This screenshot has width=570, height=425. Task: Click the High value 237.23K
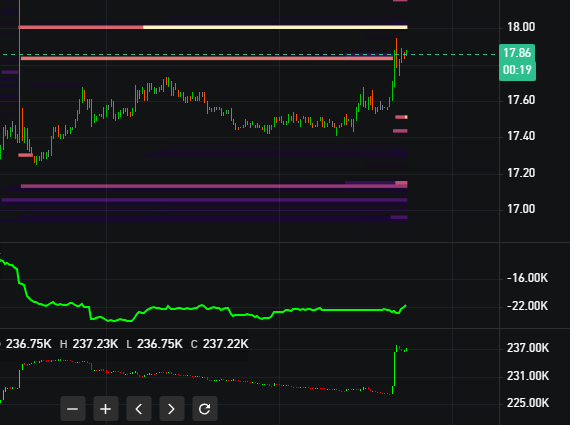point(95,344)
